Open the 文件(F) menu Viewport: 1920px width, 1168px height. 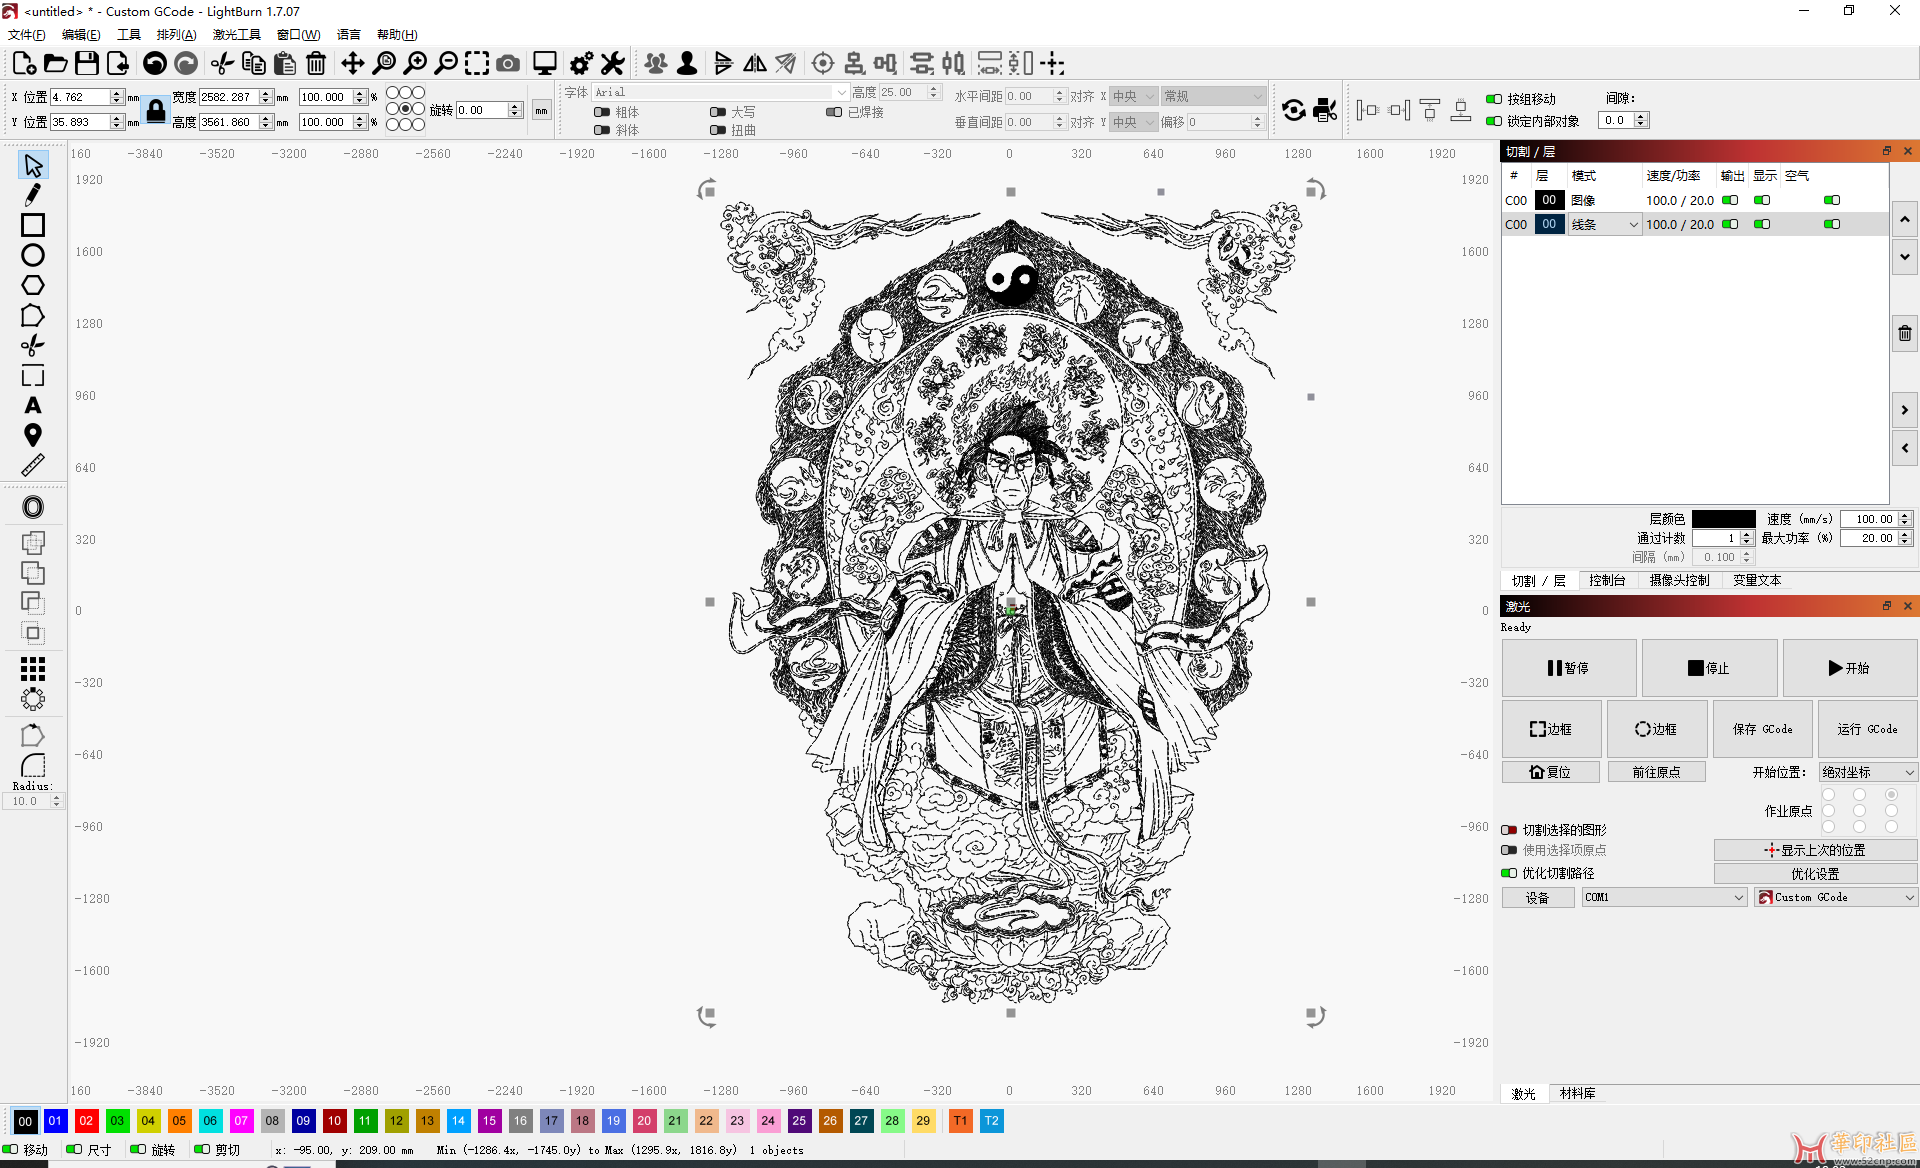click(x=27, y=35)
